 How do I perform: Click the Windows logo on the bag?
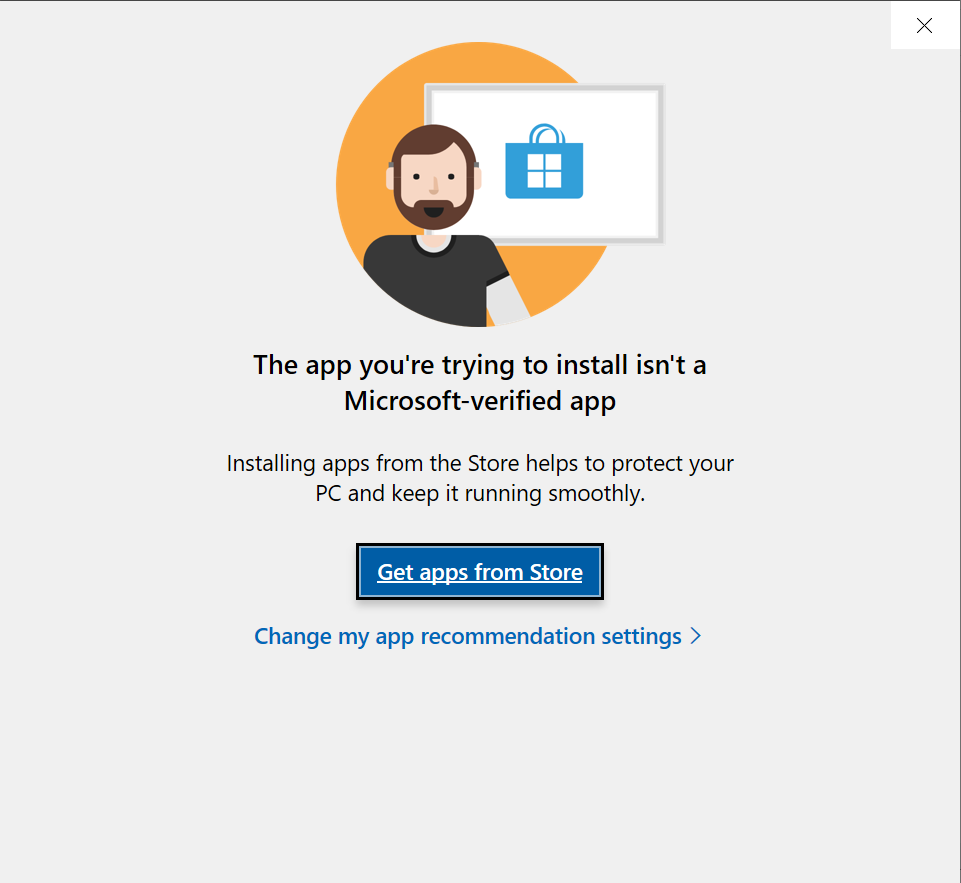coord(544,170)
